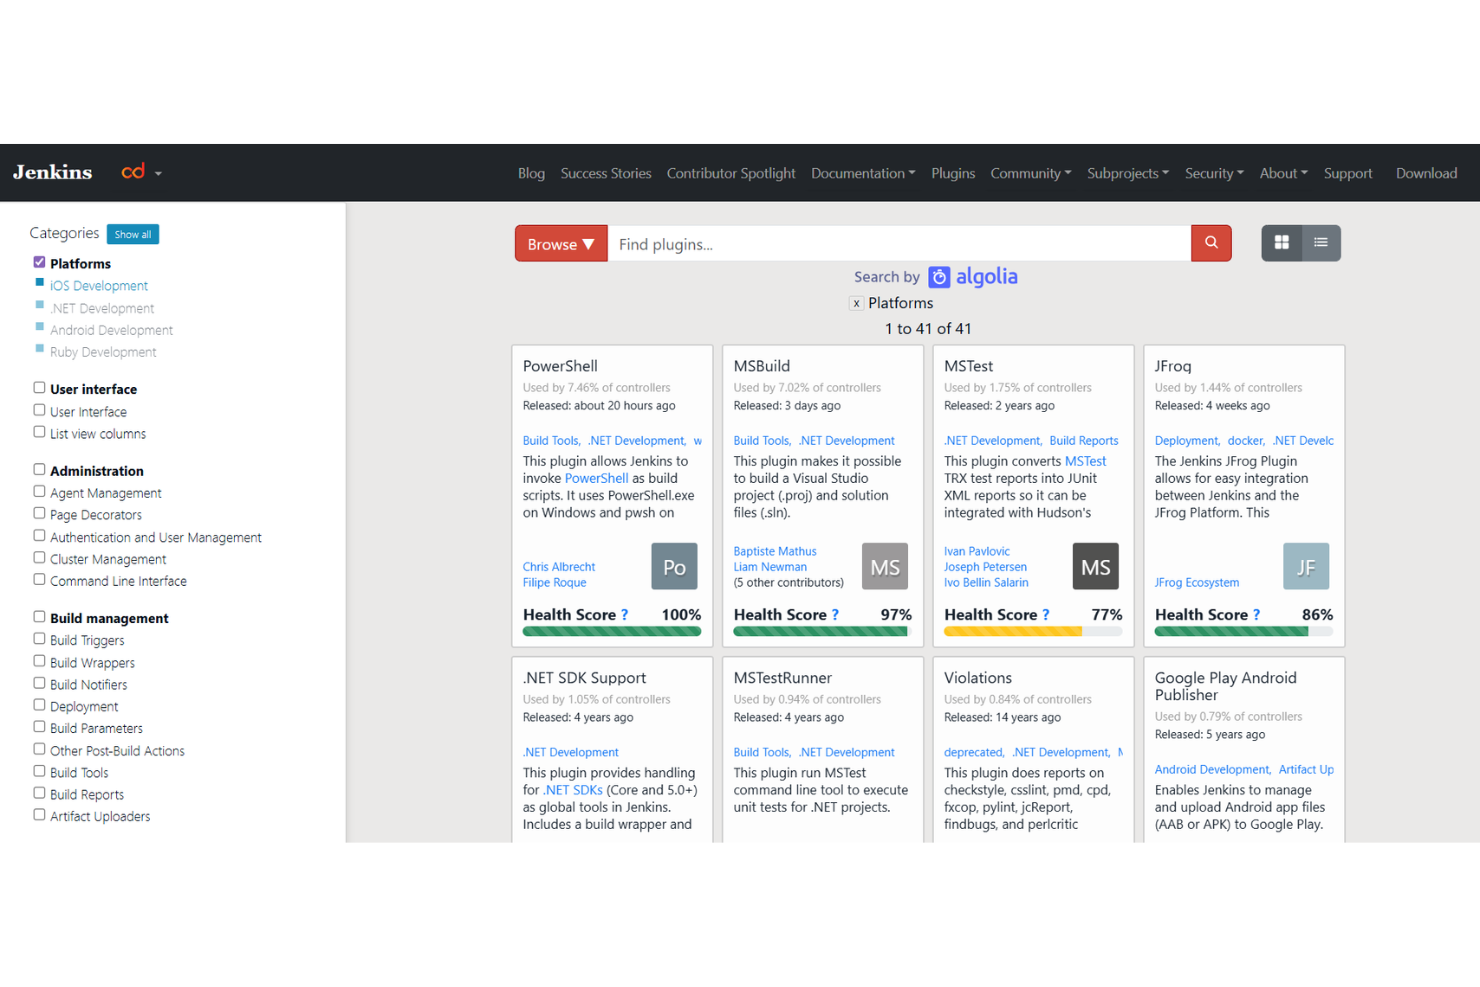Remove the Platforms filter chip via its x
Viewport: 1480px width, 987px height.
(x=857, y=303)
